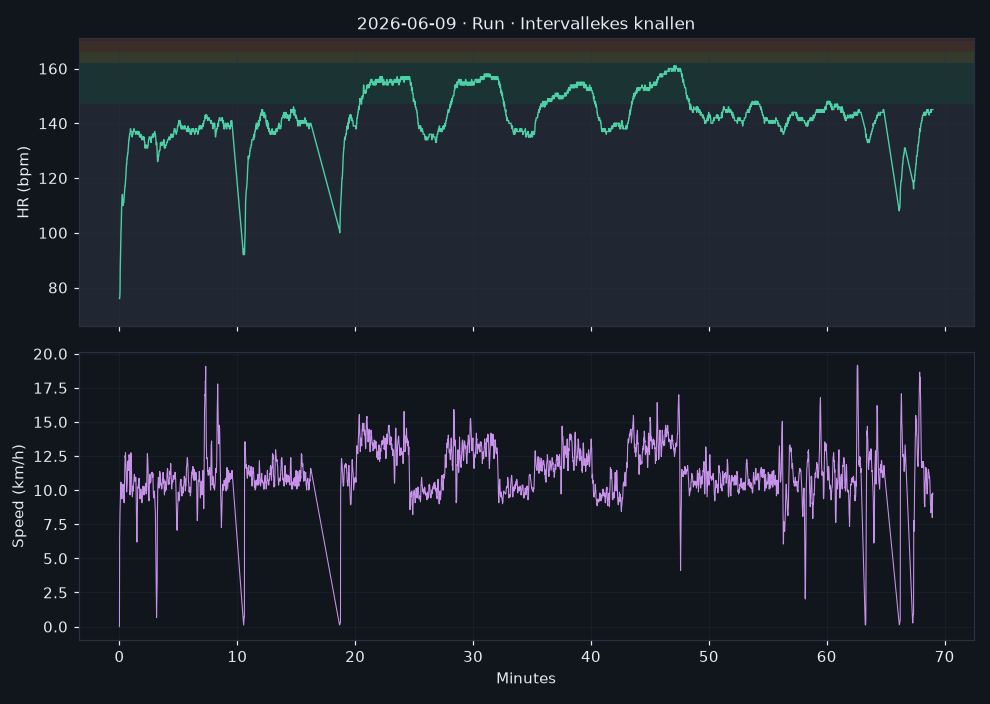This screenshot has height=704, width=990.
Task: Click the 50 tick on Minutes axis
Action: pos(709,657)
